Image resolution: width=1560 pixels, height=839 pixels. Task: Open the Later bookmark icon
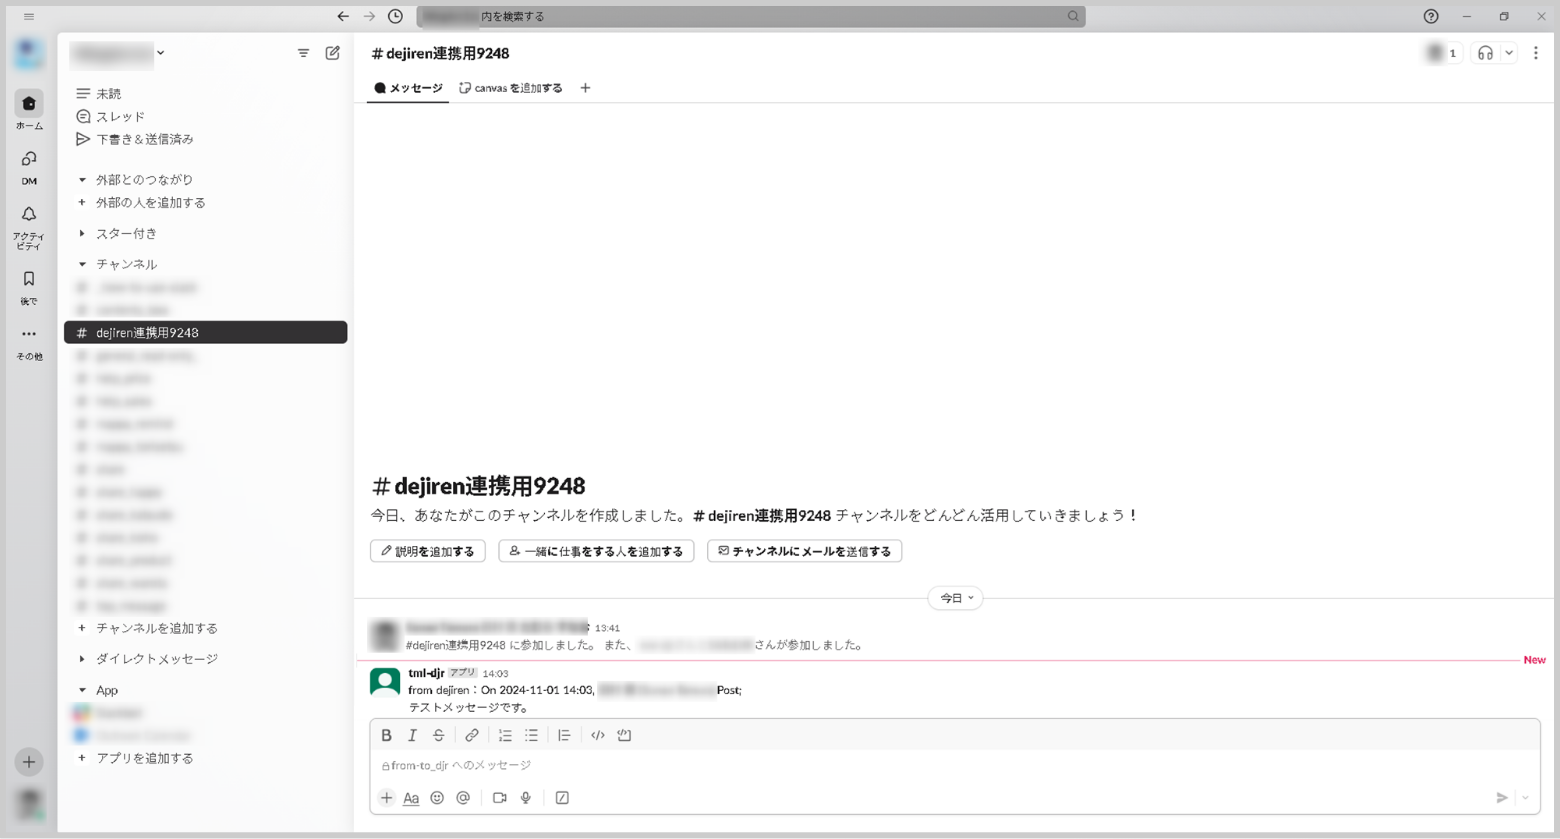29,279
